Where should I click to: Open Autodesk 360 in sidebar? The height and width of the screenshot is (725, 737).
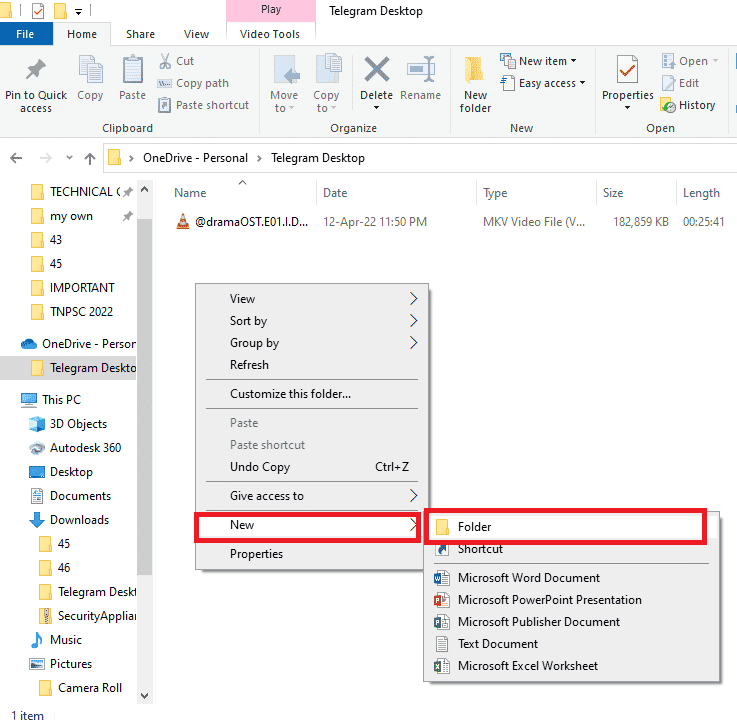pyautogui.click(x=75, y=448)
